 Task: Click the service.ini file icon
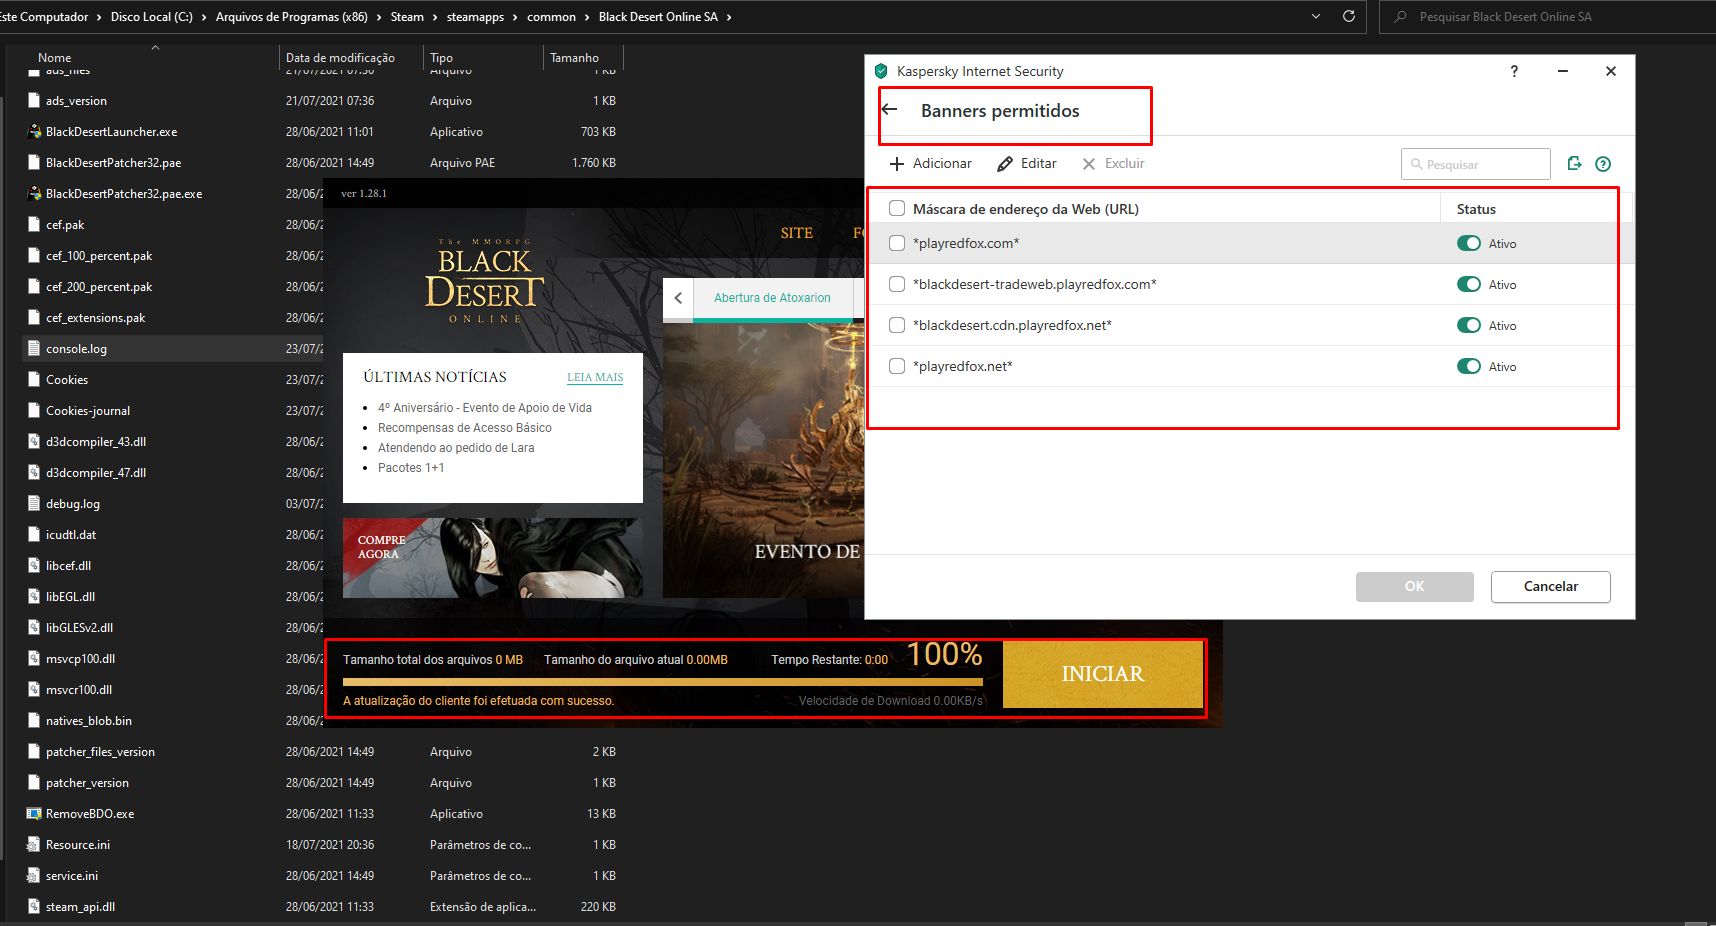coord(34,875)
